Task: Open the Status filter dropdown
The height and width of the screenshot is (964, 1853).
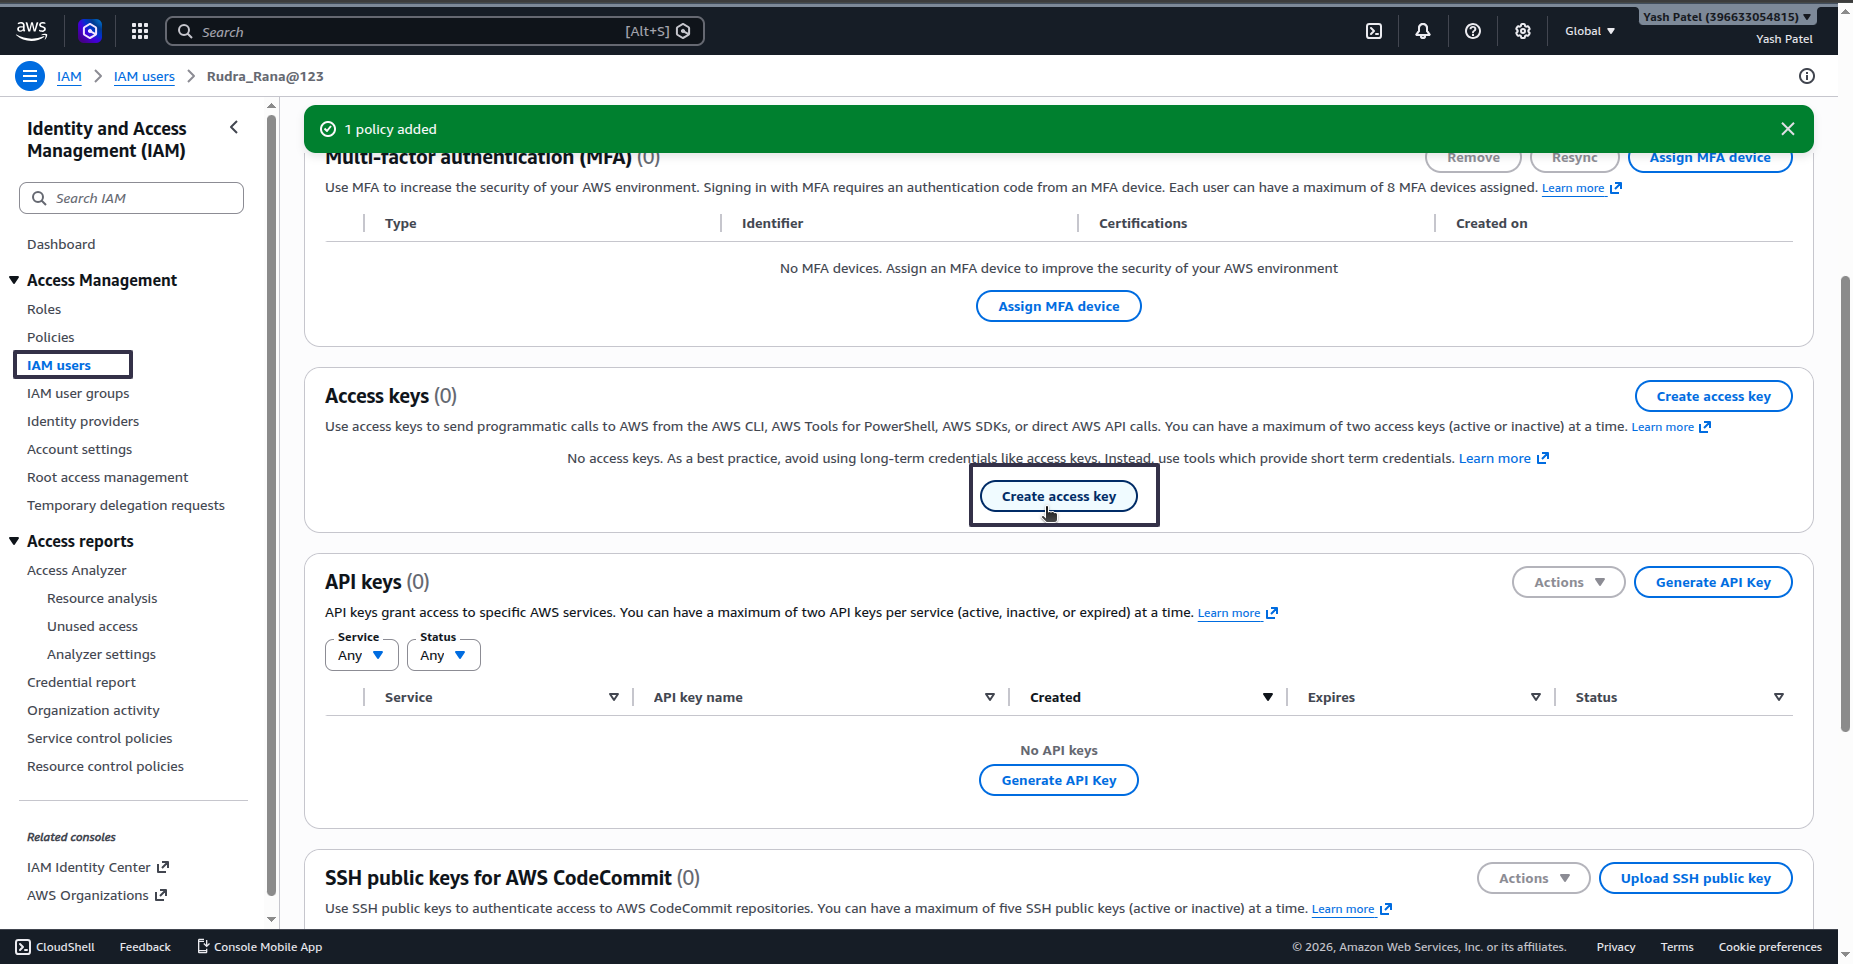Action: coord(444,655)
